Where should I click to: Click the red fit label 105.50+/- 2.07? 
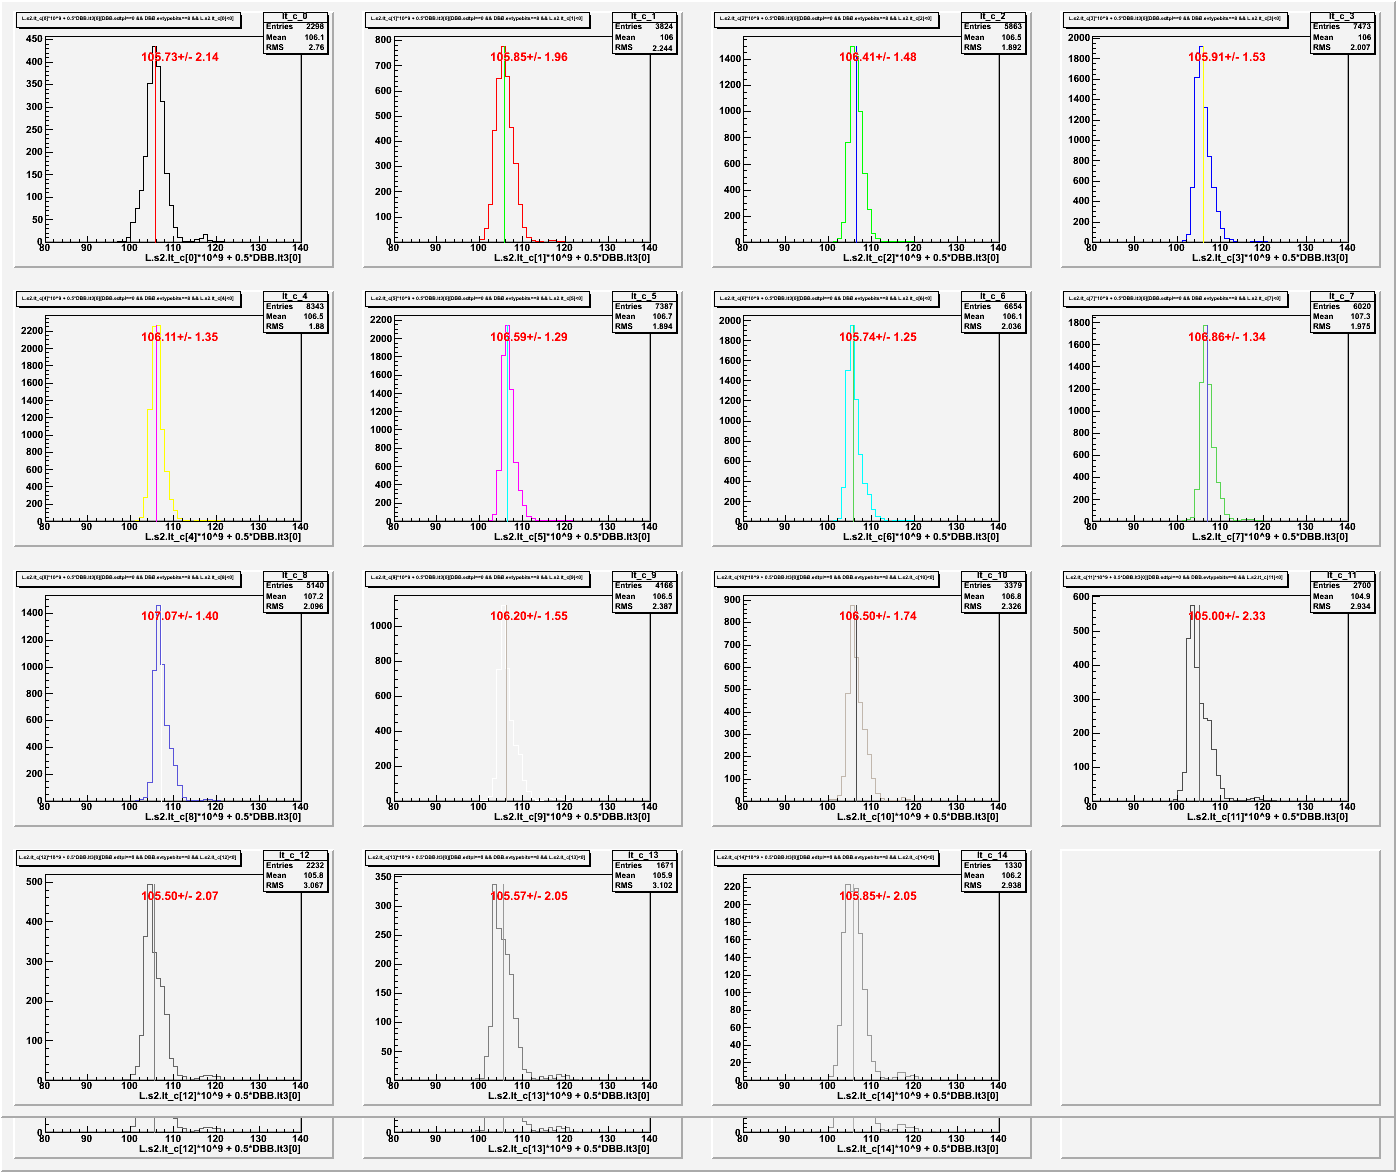tap(180, 896)
